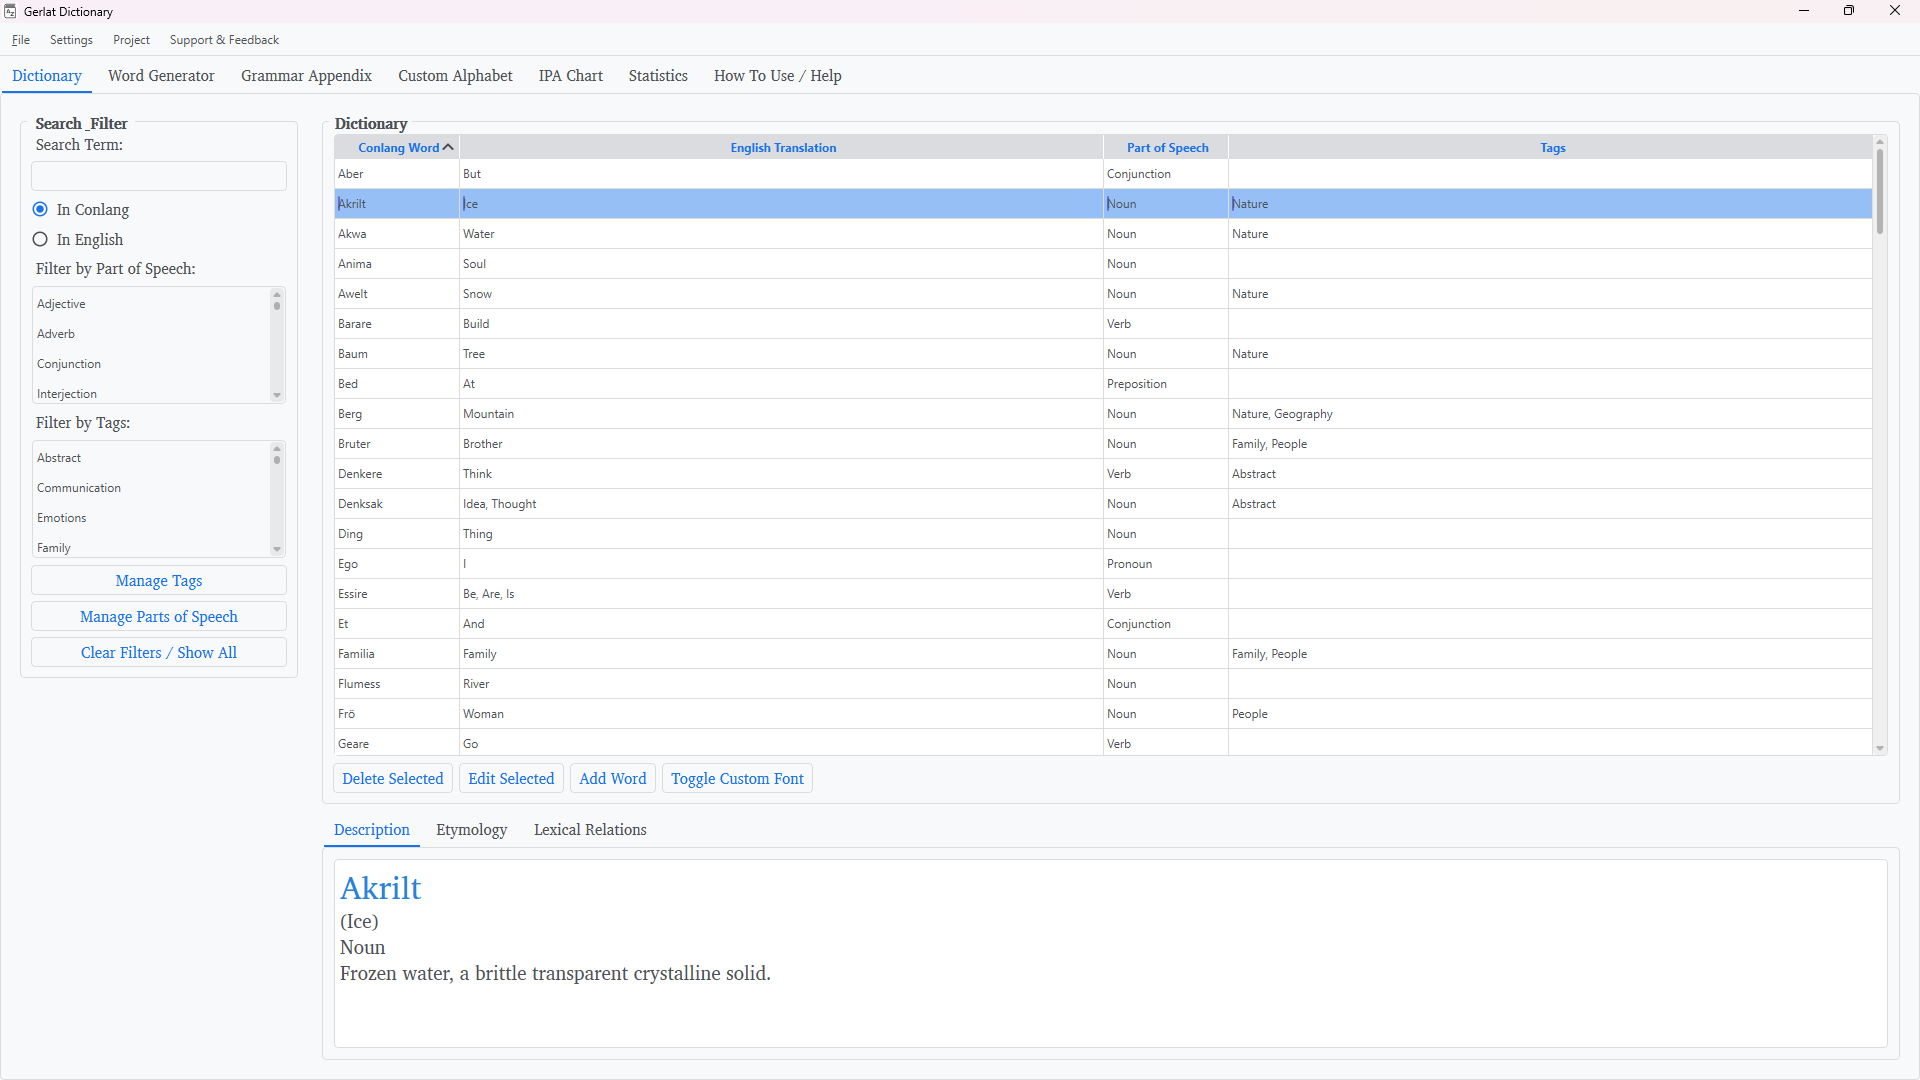
Task: Click Clear Filters / Show All
Action: click(159, 653)
